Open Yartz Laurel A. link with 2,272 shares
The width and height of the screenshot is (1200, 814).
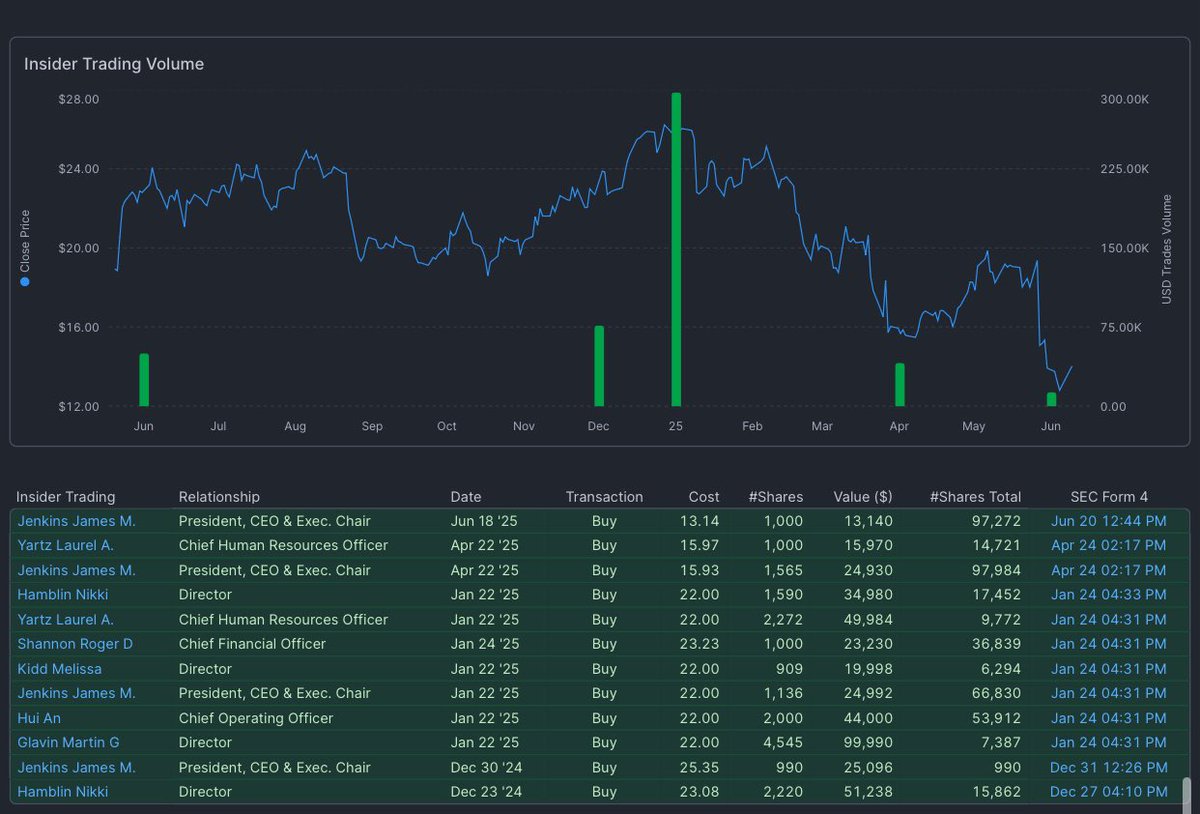tap(65, 619)
